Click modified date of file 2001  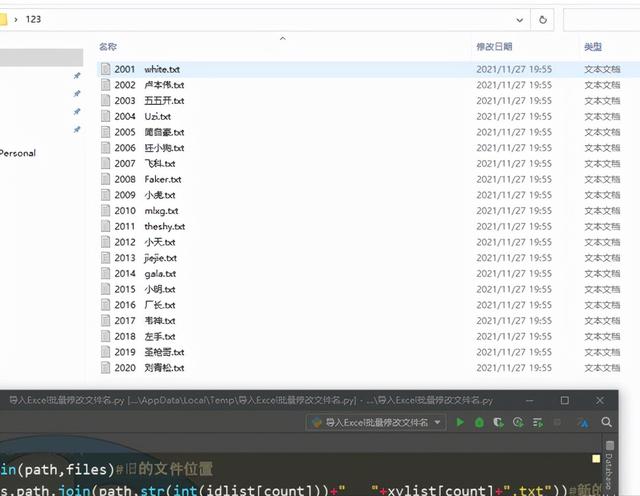(514, 69)
